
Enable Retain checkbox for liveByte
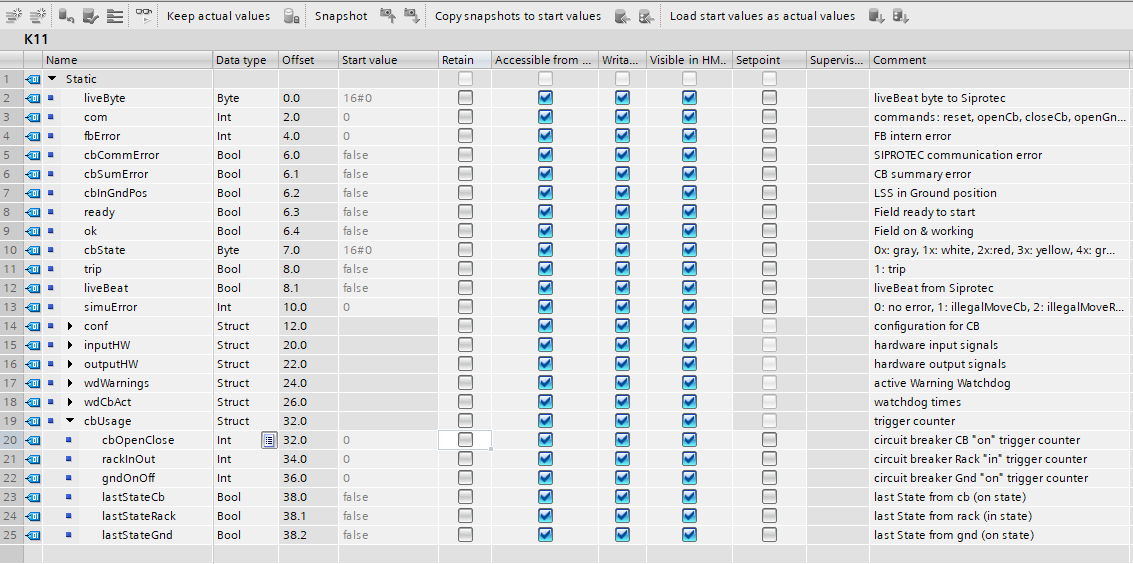point(465,98)
